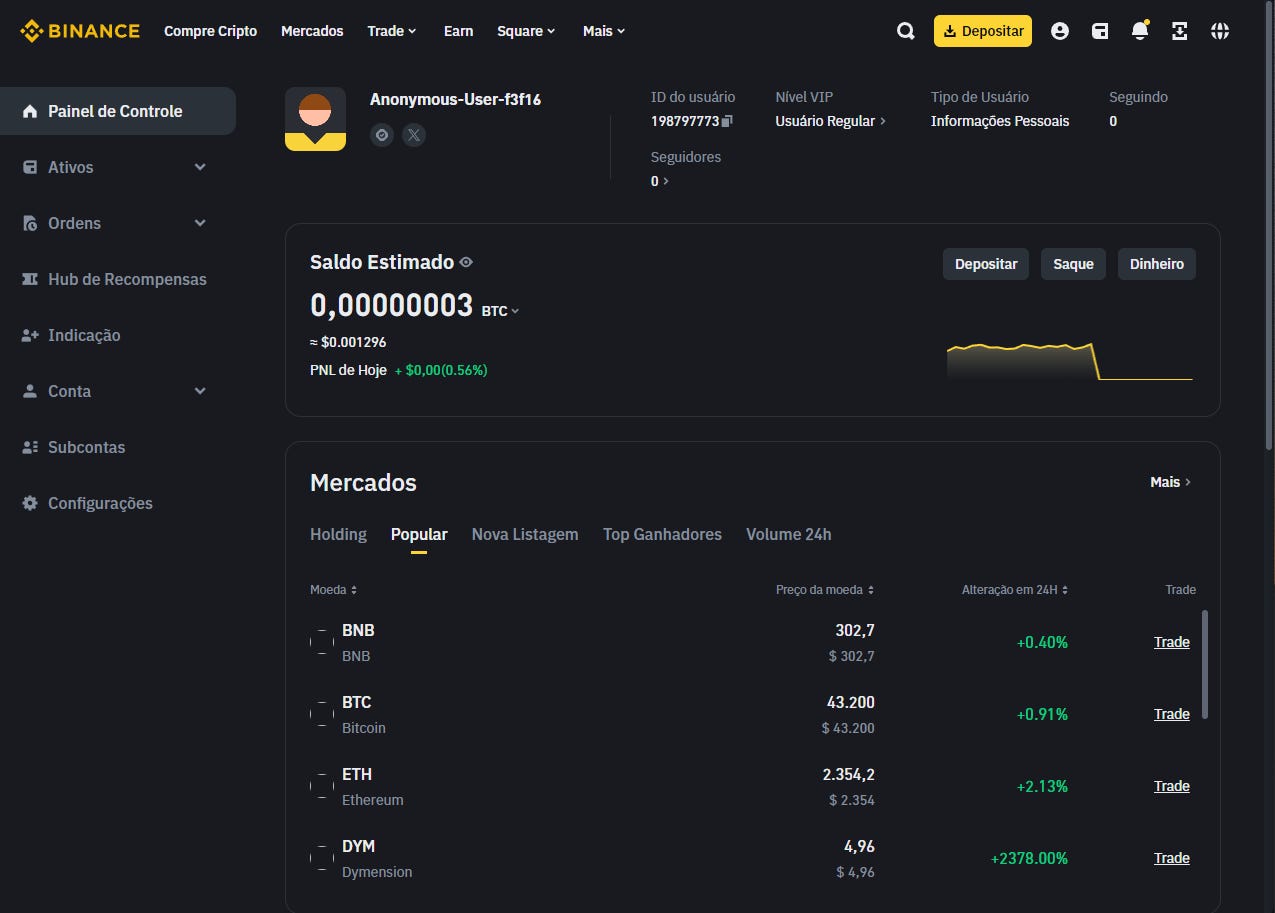
Task: Click the Dinheiro button
Action: pos(1156,264)
